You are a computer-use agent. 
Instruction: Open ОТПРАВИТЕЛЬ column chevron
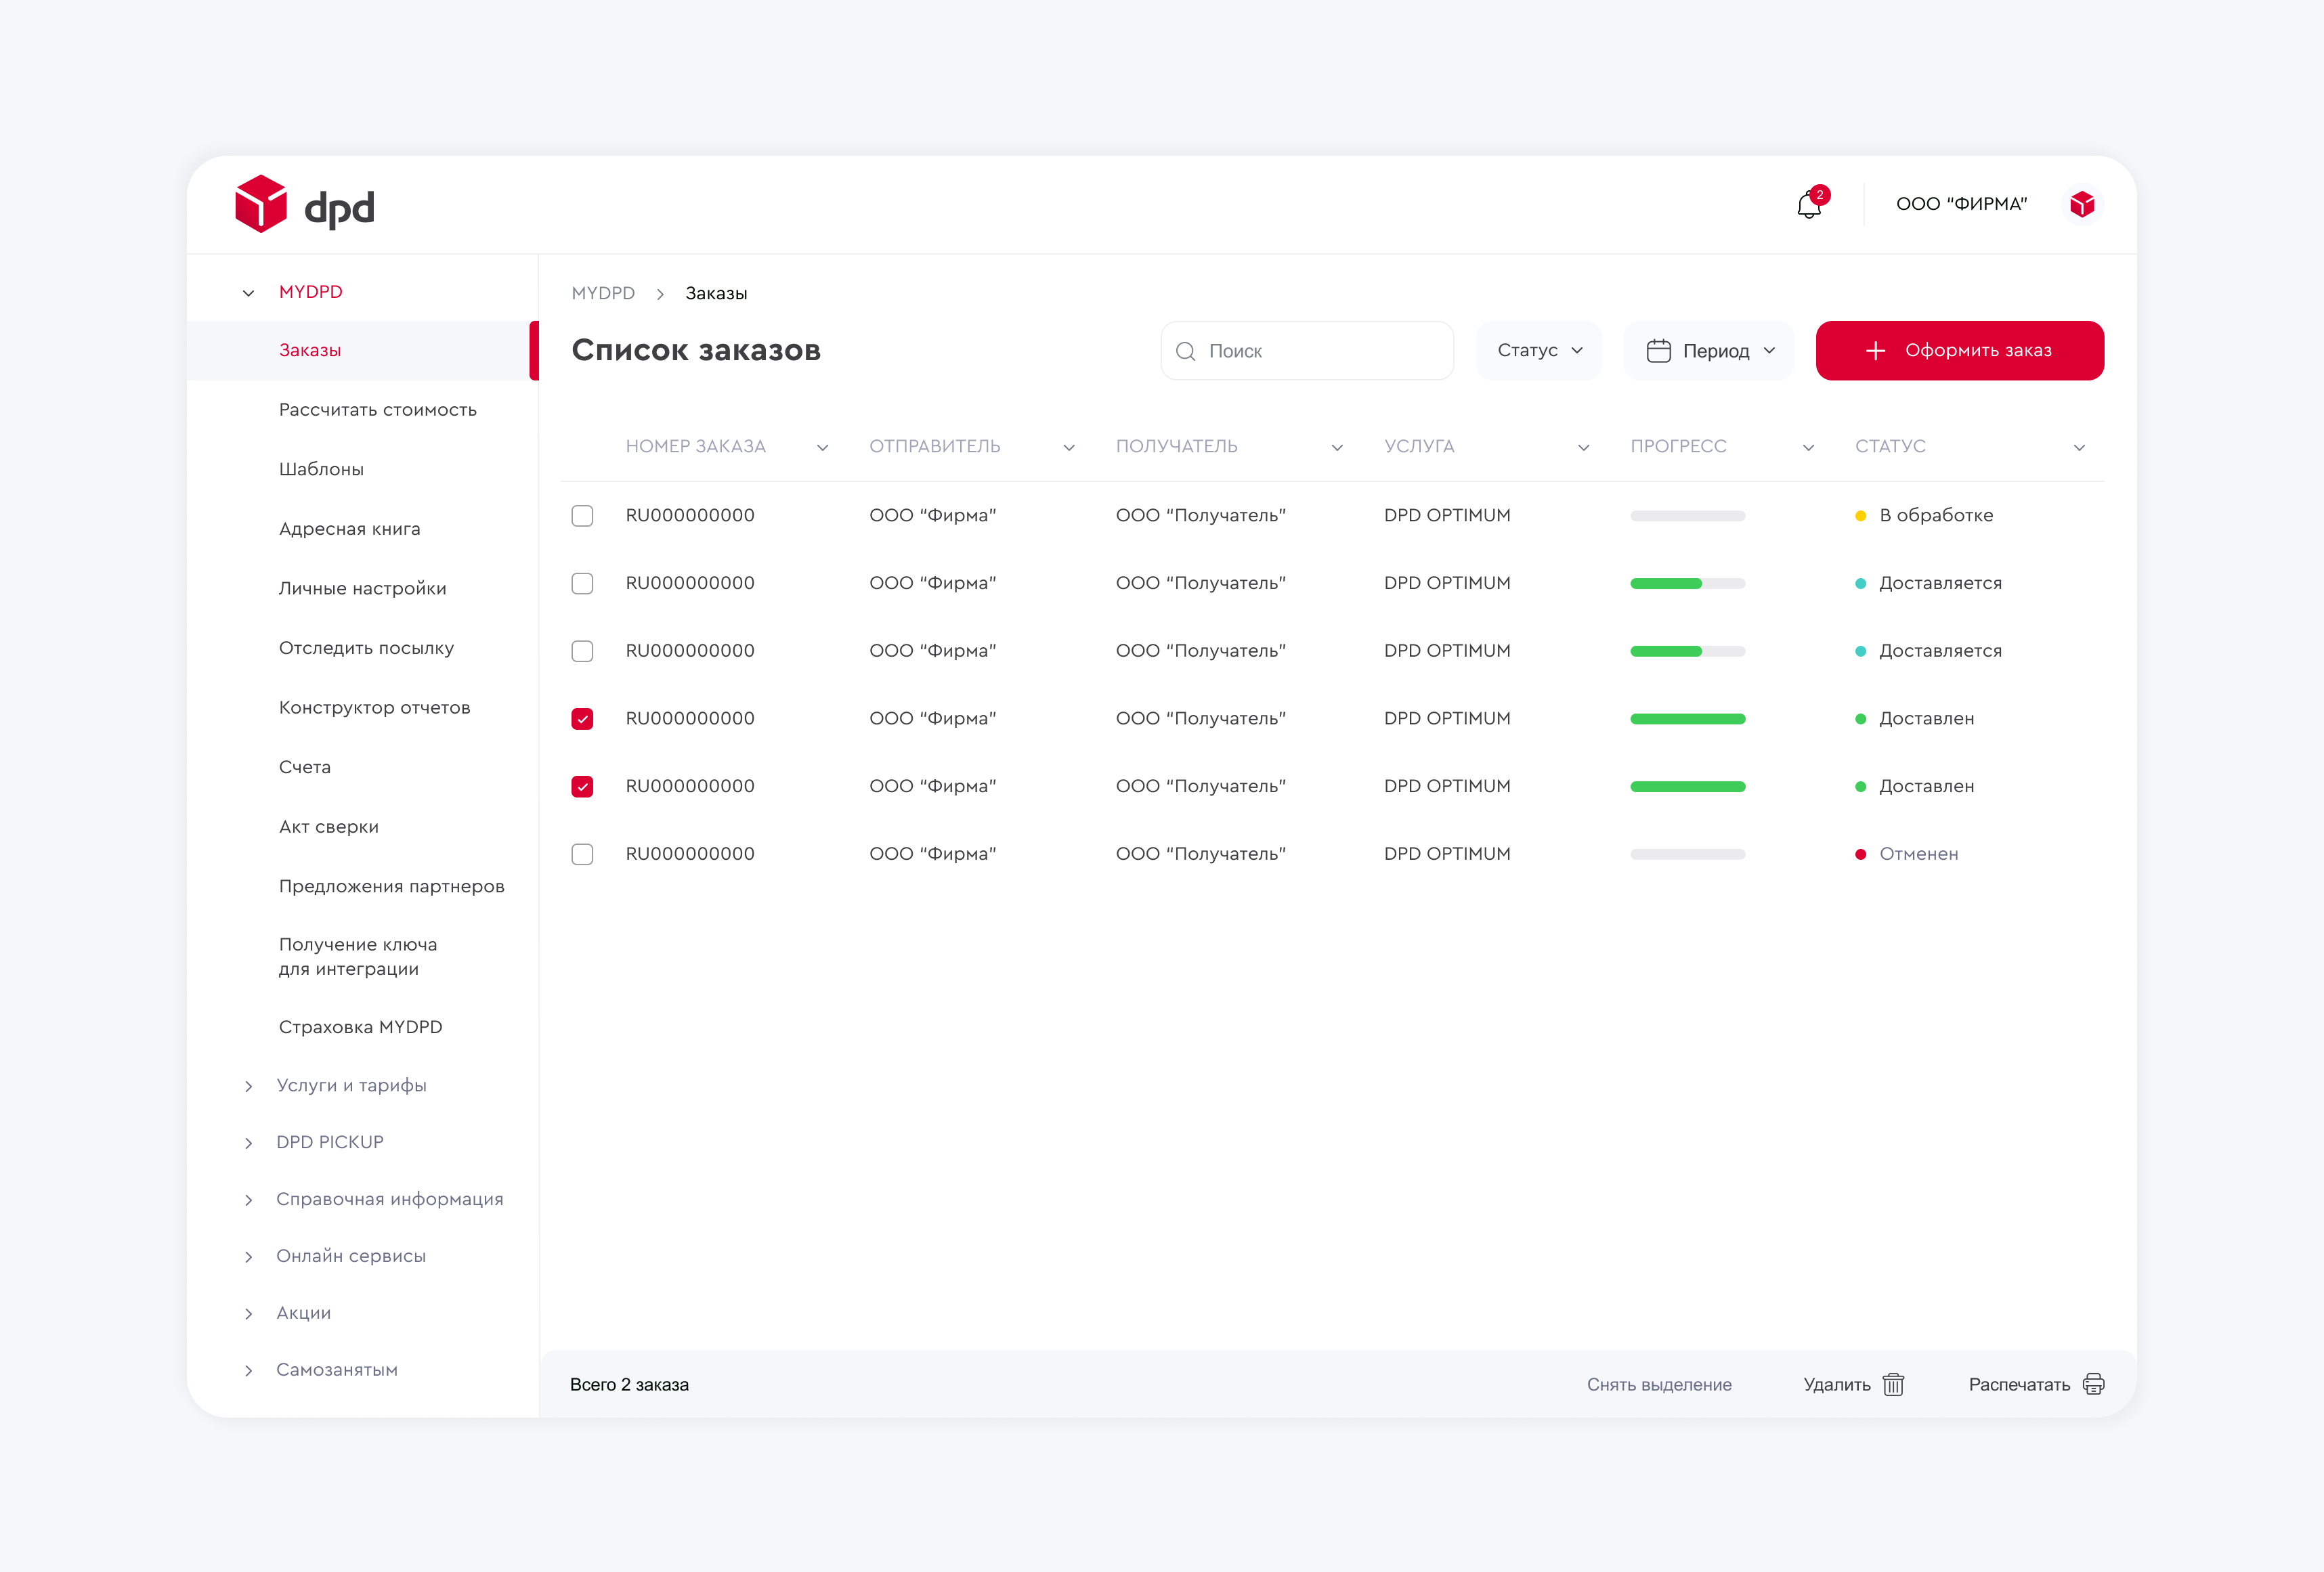point(1068,448)
